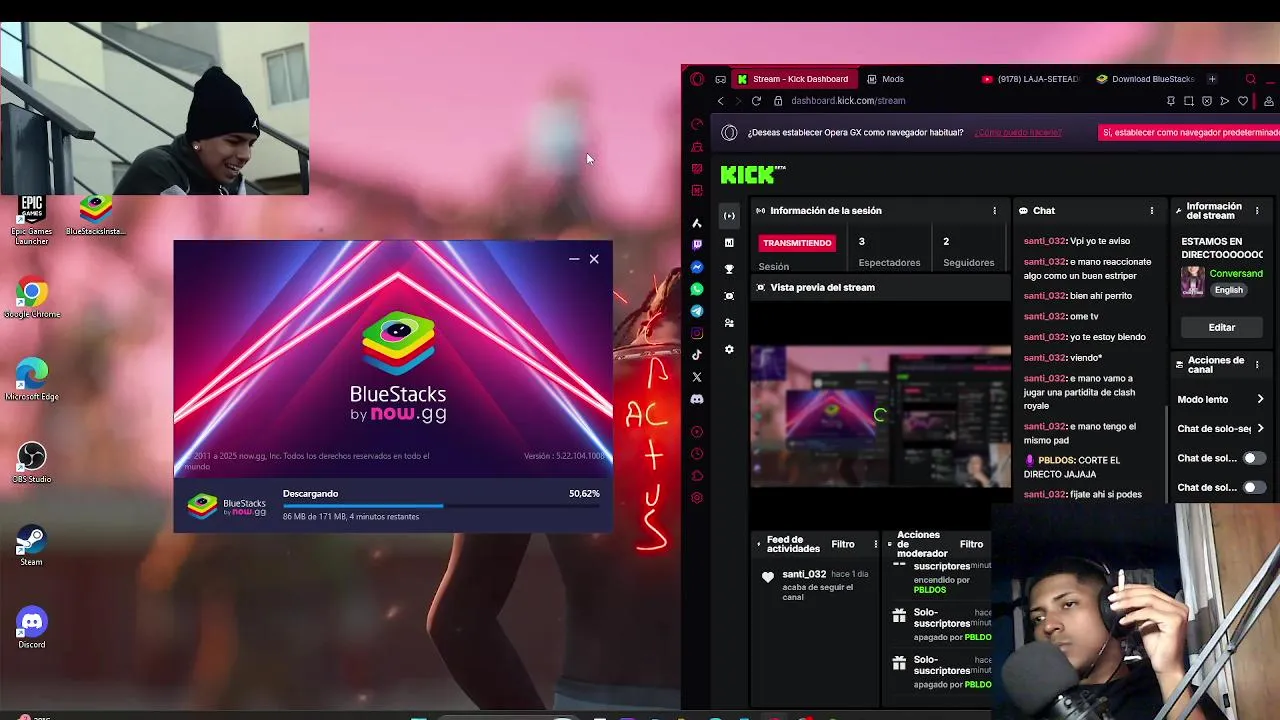
Task: Open Instagram in the Opera GX sidebar
Action: point(697,333)
